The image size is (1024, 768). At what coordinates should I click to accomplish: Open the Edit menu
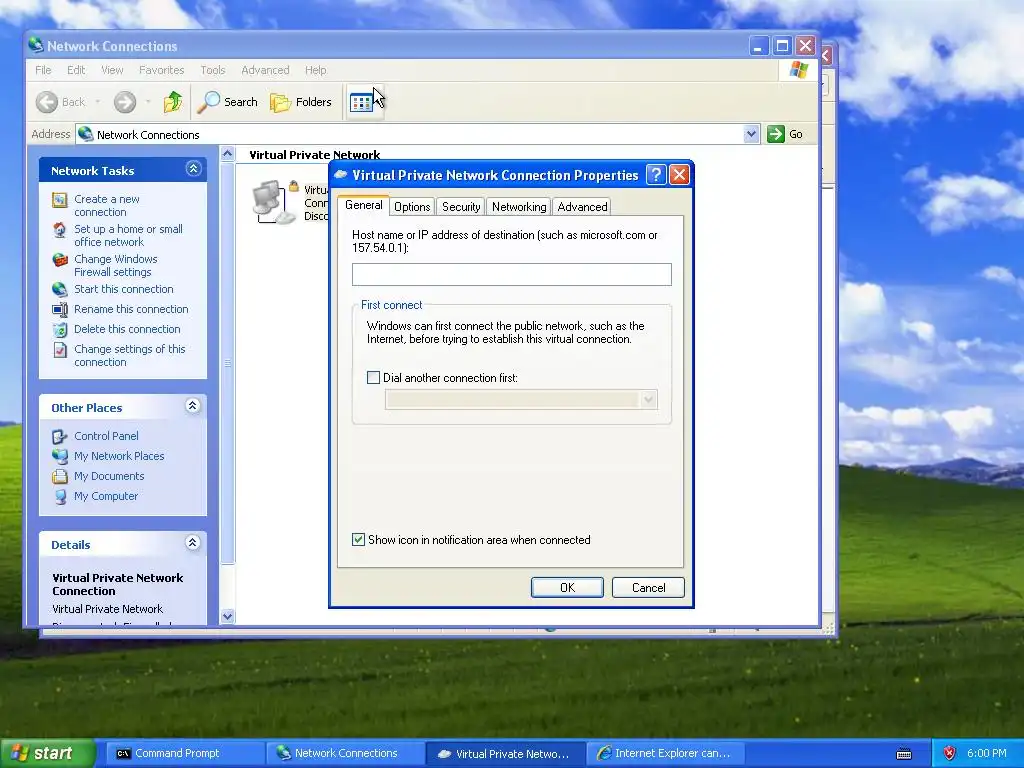(x=76, y=70)
